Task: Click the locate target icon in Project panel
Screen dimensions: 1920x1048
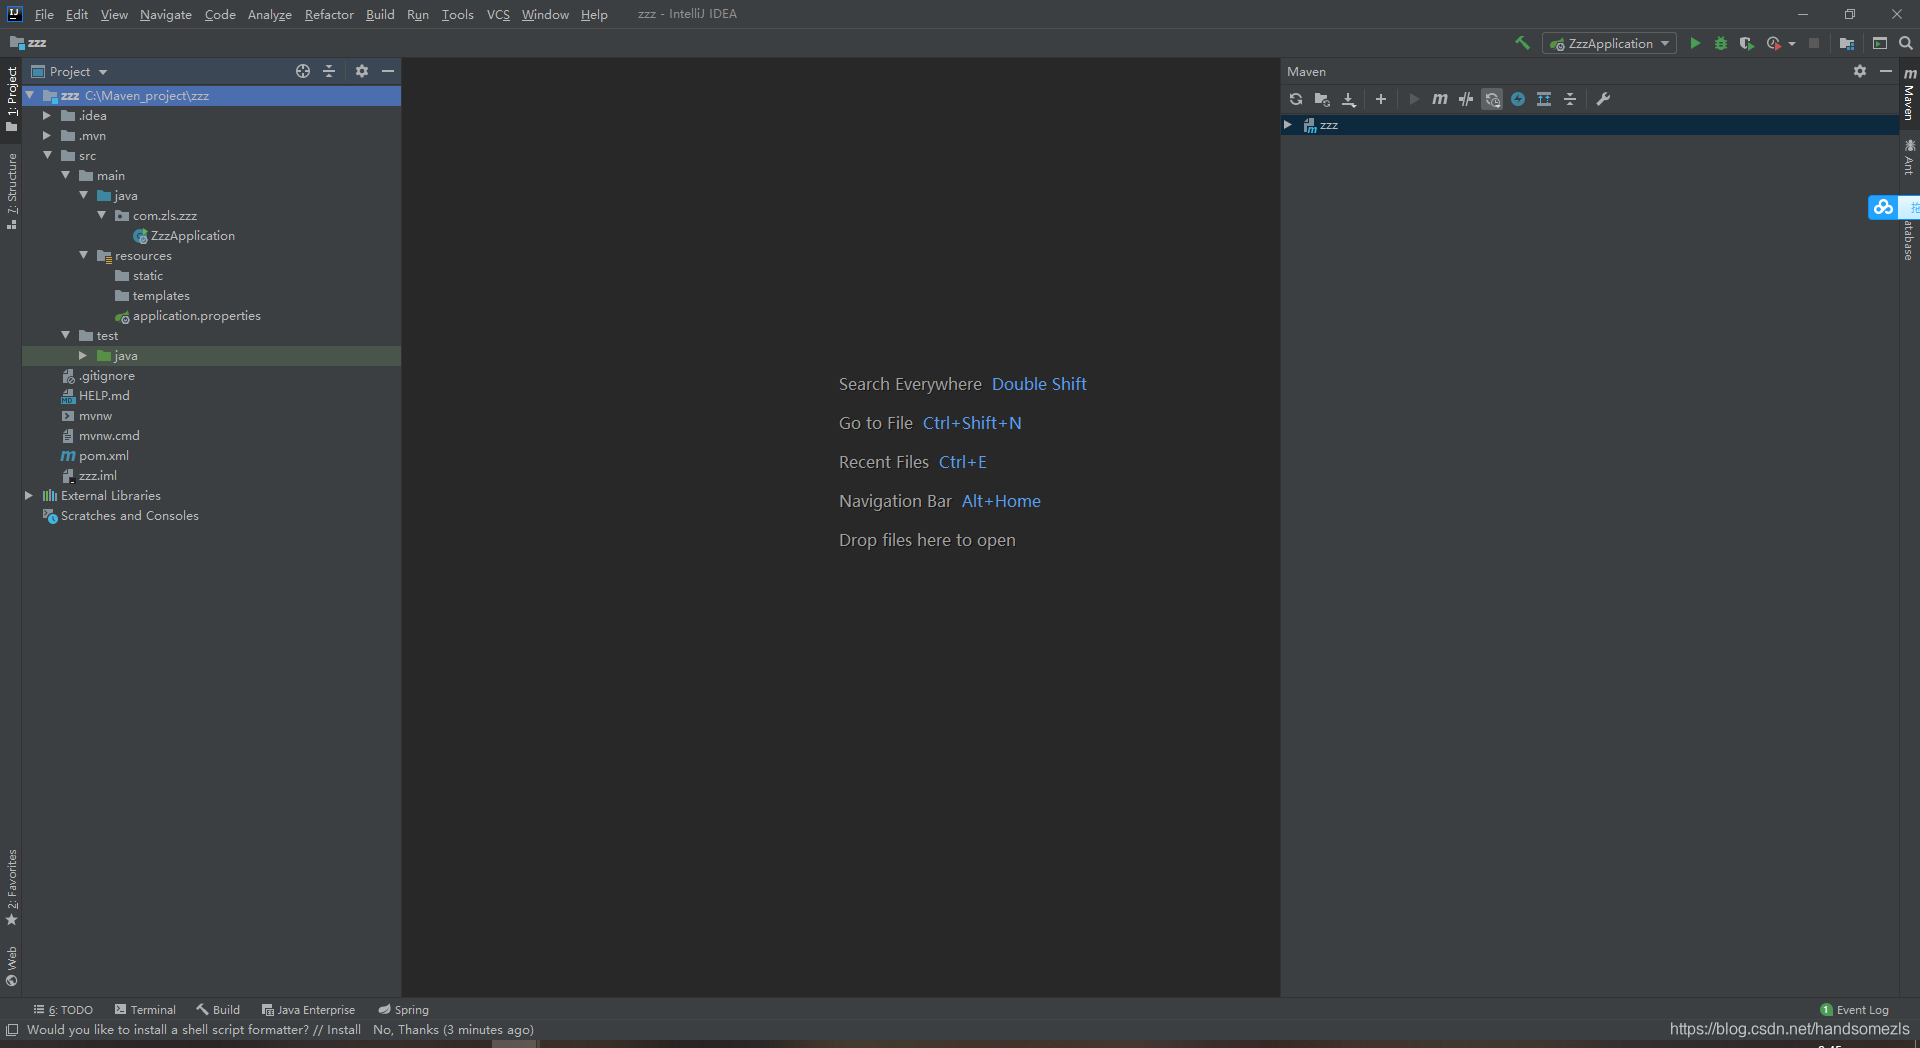Action: [x=303, y=71]
